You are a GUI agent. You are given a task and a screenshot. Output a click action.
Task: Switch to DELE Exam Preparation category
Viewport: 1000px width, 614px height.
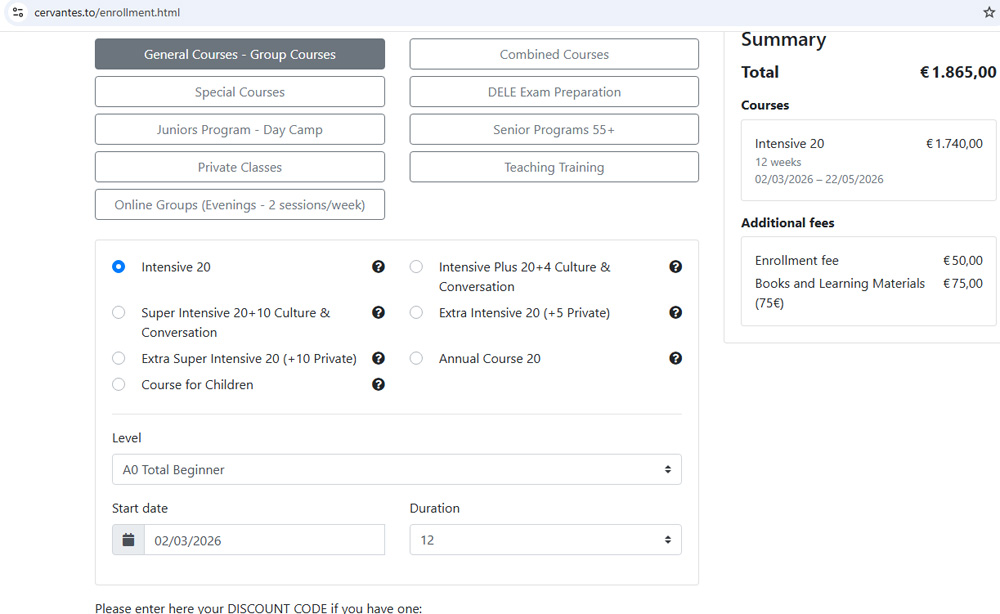pos(554,92)
